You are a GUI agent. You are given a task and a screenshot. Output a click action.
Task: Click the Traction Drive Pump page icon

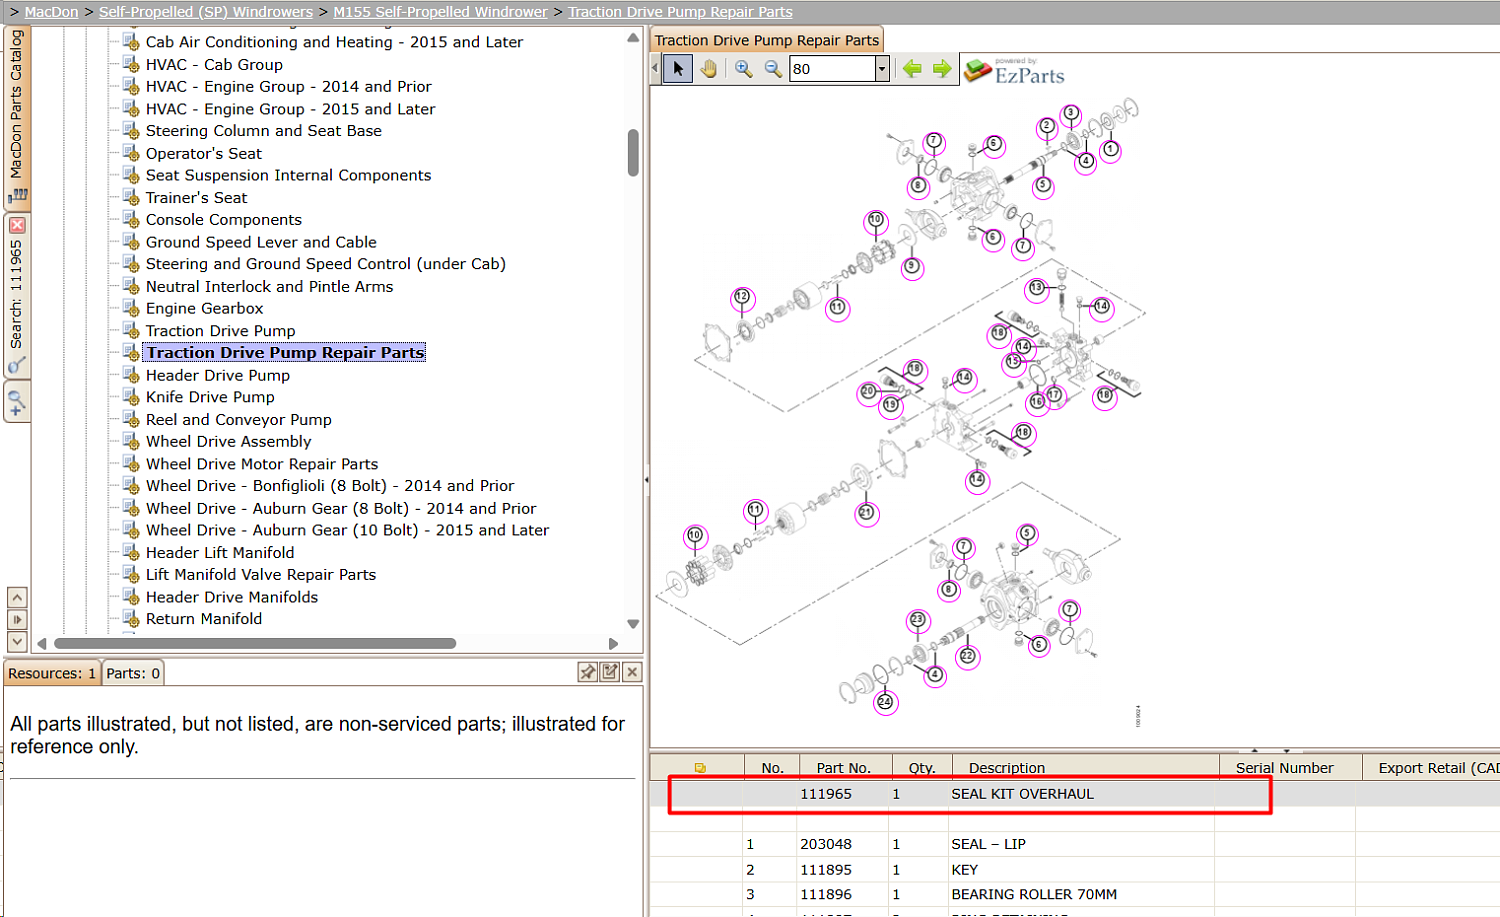131,330
